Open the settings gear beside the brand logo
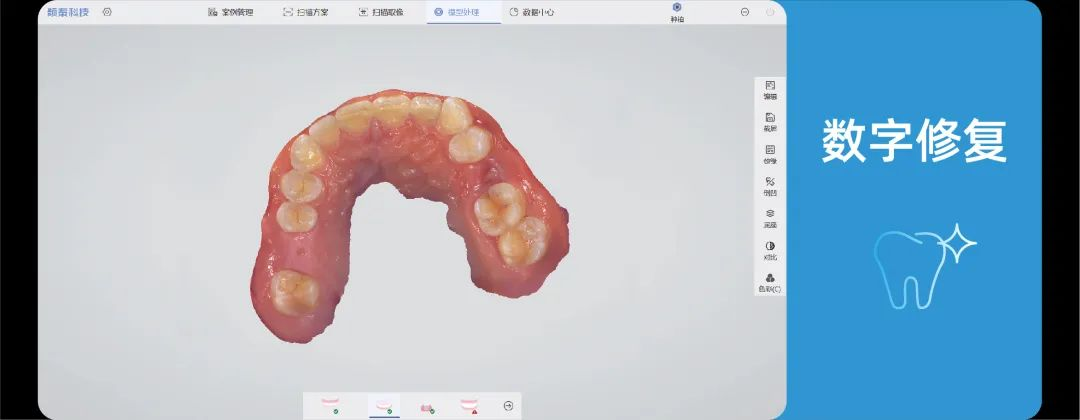The height and width of the screenshot is (420, 1080). (x=107, y=12)
